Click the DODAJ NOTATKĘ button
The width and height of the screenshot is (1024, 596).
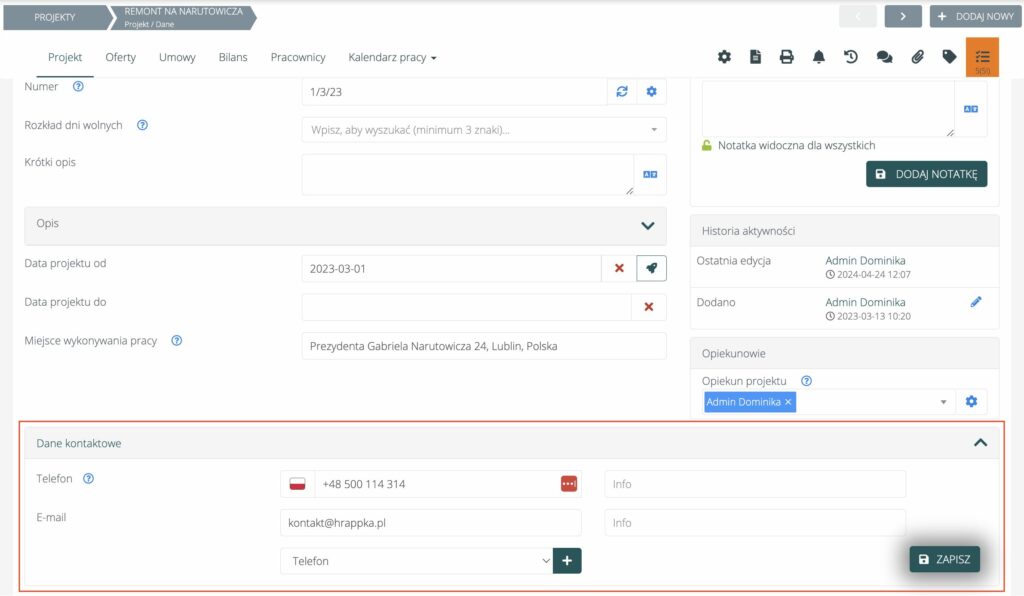[926, 174]
